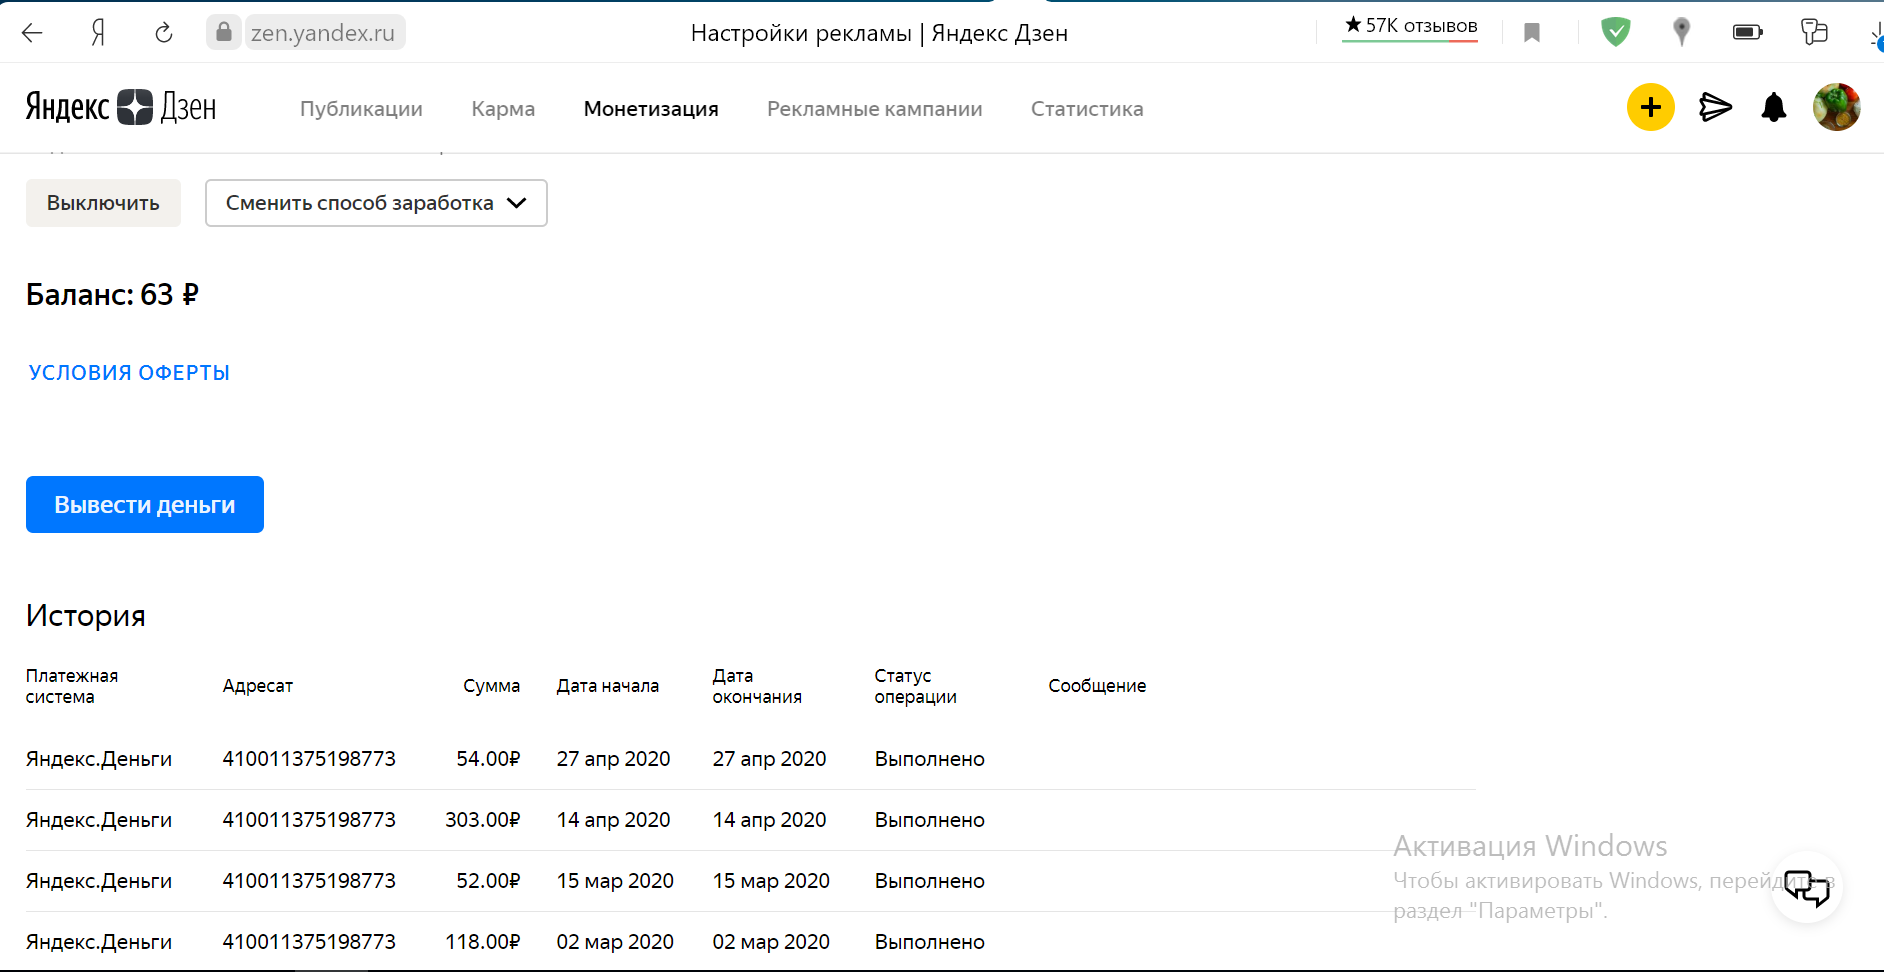
Task: Click start date 14 апр 2020
Action: pyautogui.click(x=613, y=820)
